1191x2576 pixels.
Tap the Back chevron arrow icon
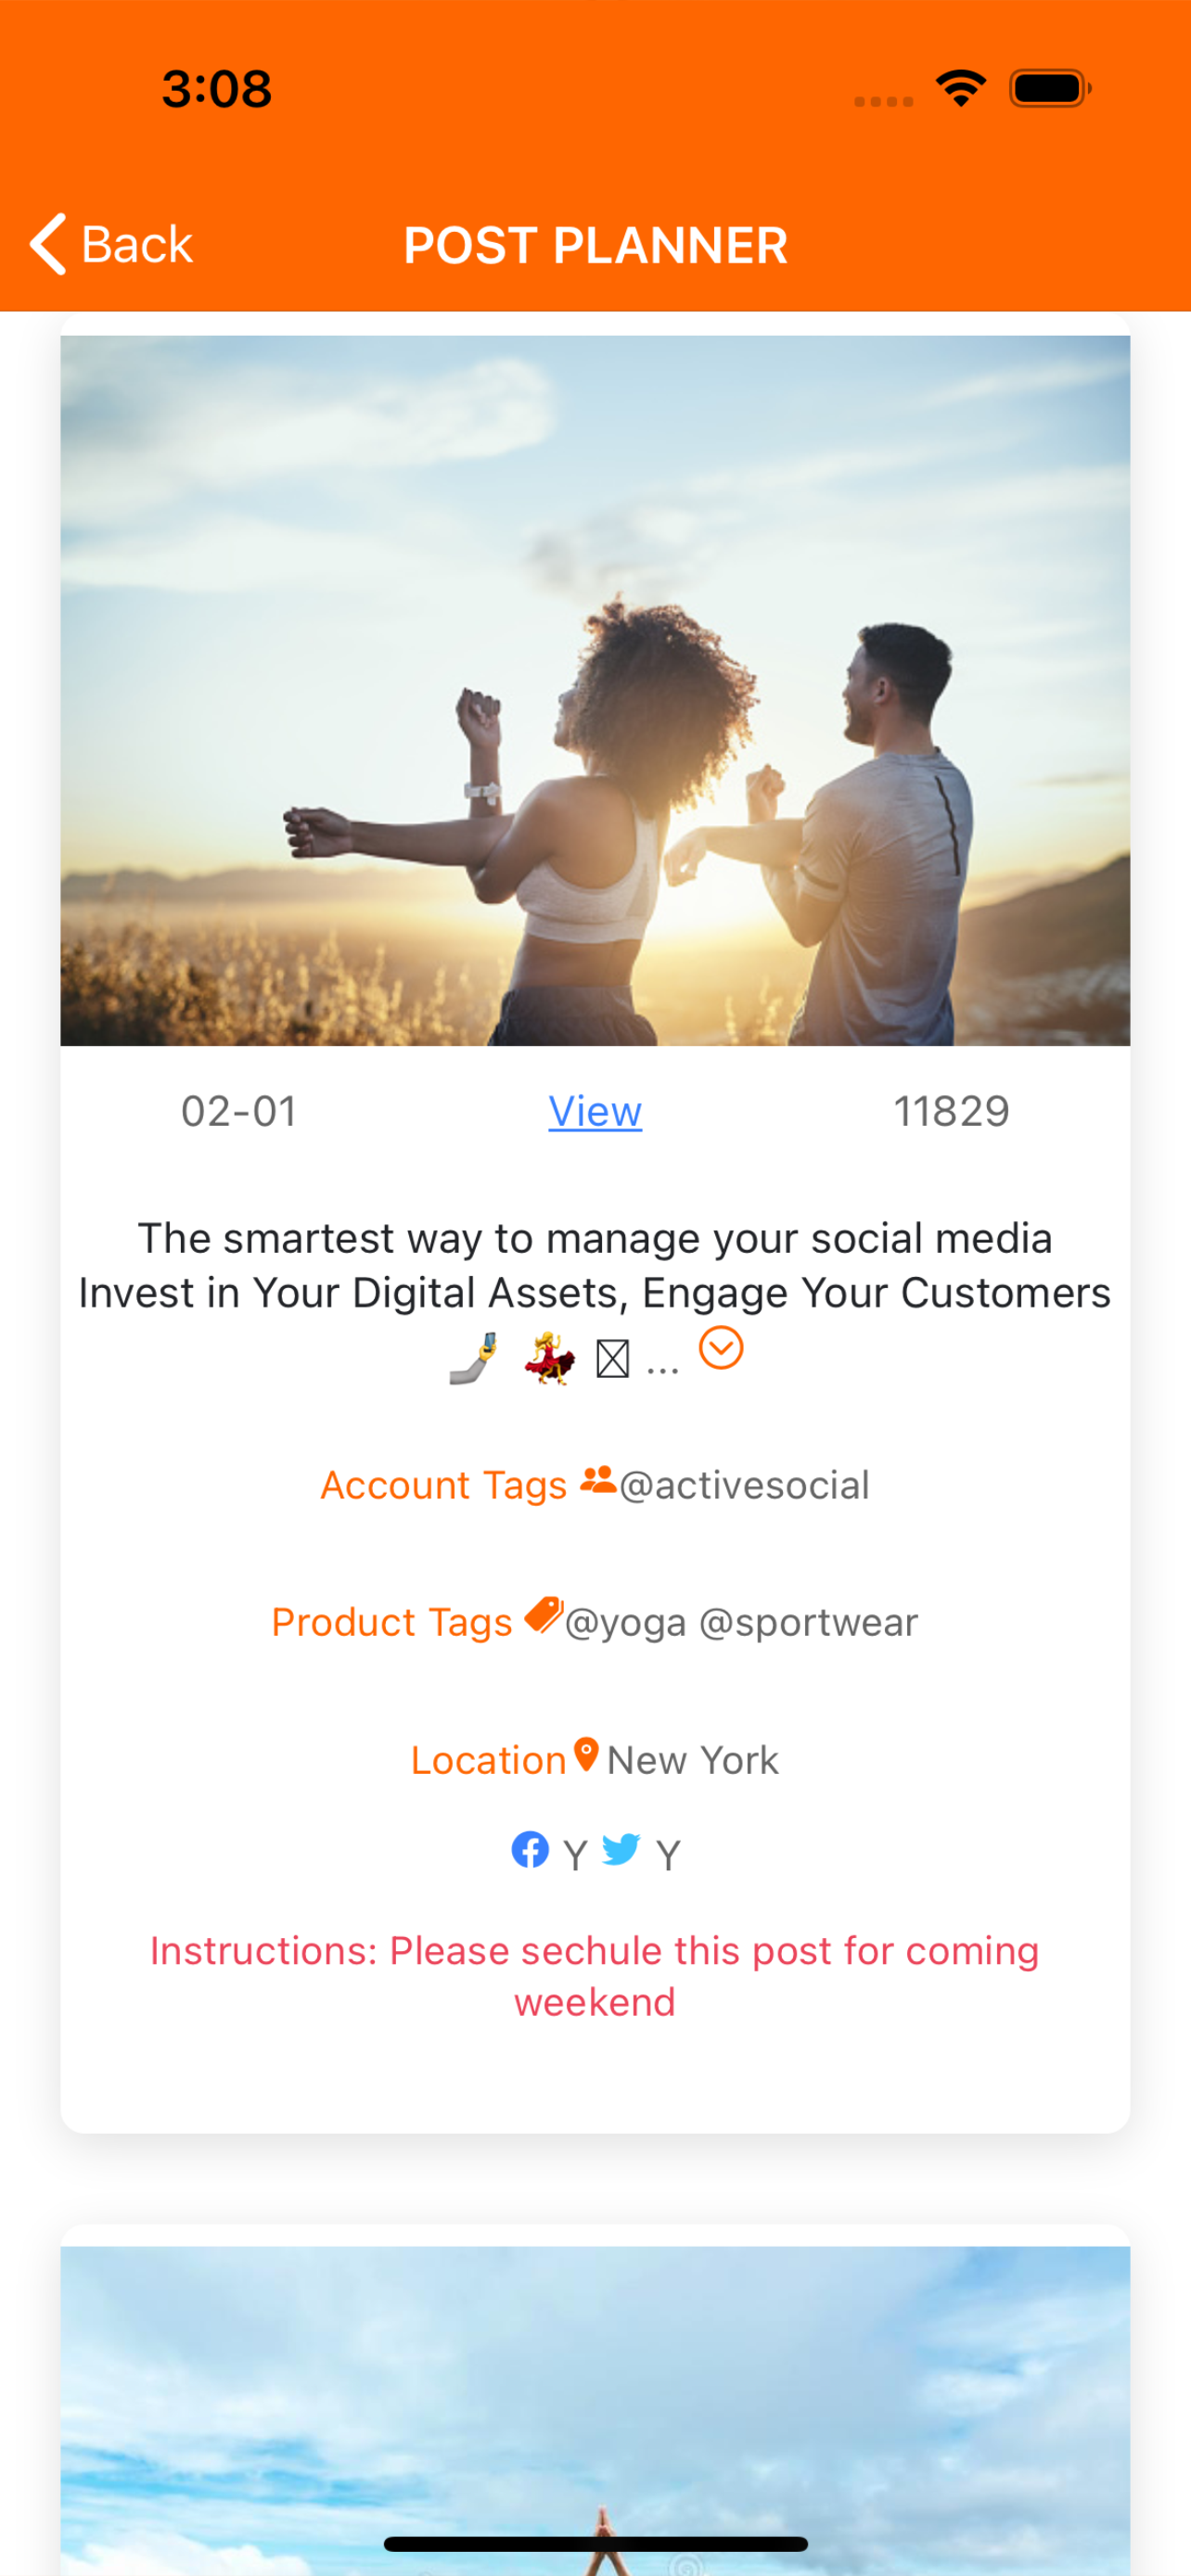(48, 244)
